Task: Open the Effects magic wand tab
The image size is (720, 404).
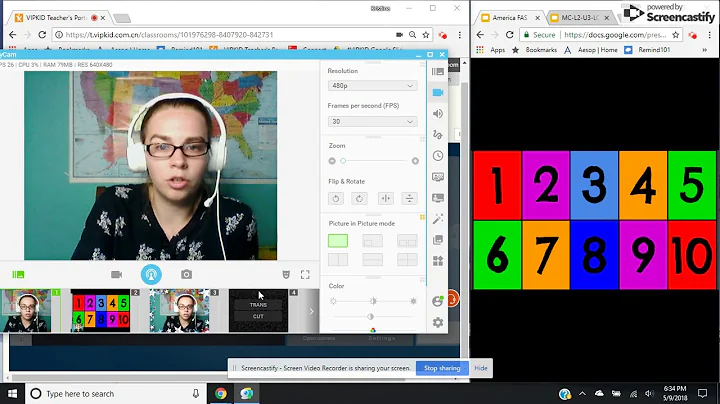Action: (438, 219)
